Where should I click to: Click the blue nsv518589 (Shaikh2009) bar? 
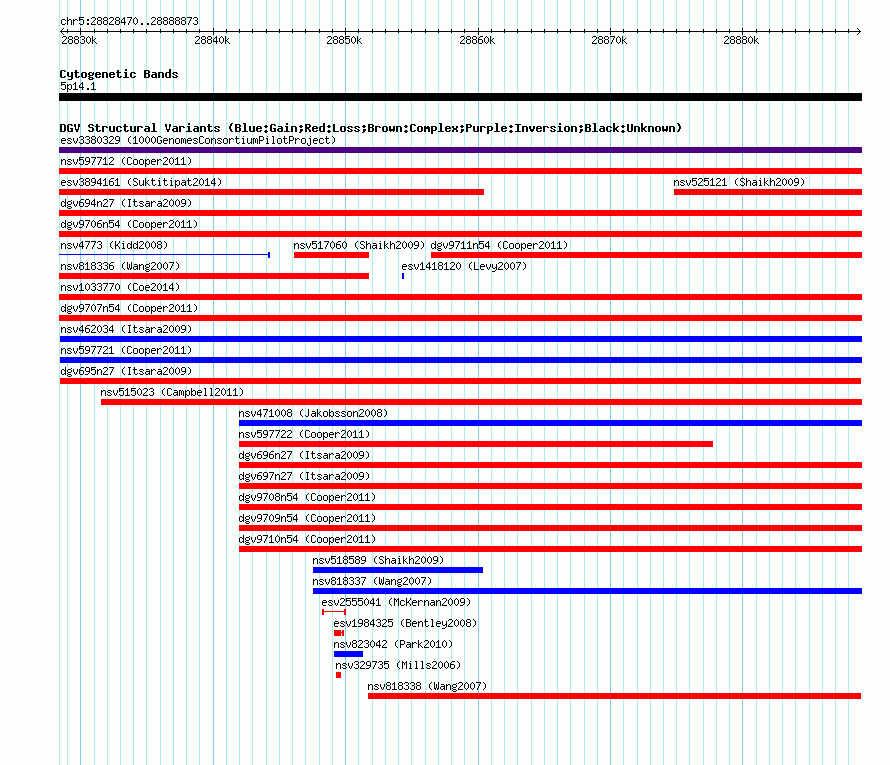click(x=398, y=570)
